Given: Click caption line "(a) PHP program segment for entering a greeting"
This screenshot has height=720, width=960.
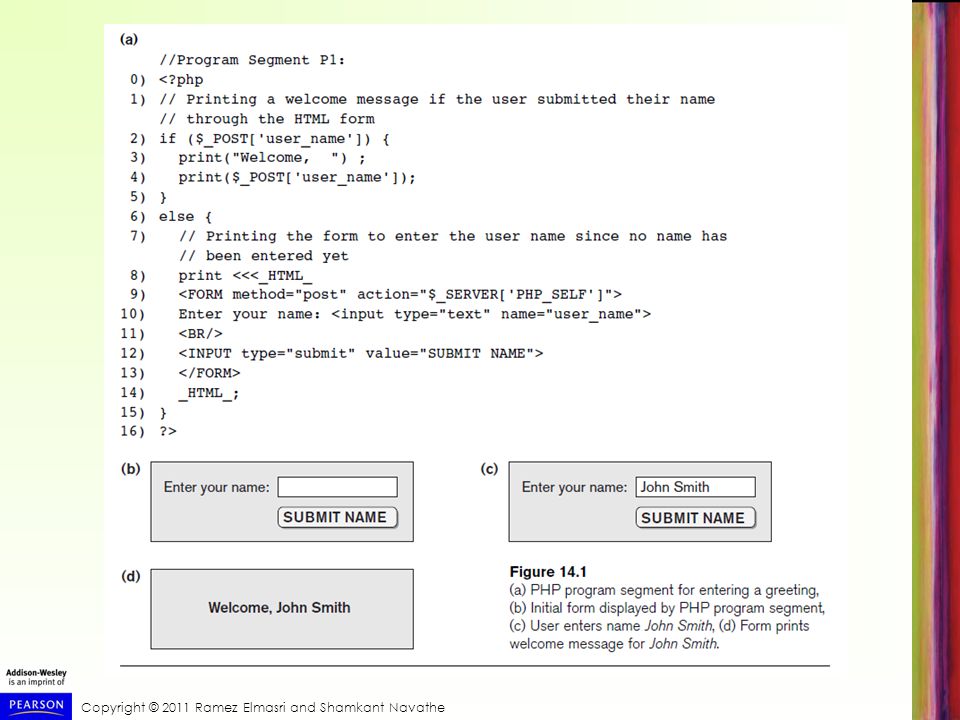Looking at the screenshot, I should tap(664, 590).
